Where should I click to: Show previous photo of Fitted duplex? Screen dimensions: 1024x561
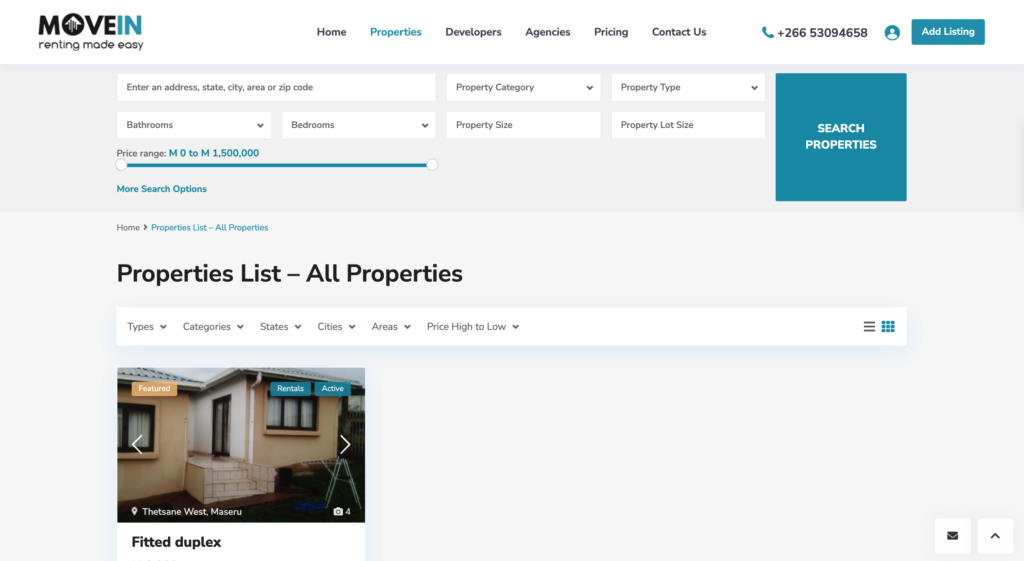(x=137, y=445)
